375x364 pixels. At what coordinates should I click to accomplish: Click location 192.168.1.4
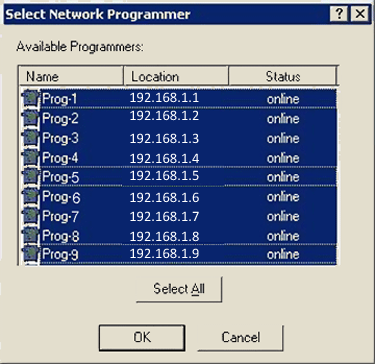click(x=164, y=158)
